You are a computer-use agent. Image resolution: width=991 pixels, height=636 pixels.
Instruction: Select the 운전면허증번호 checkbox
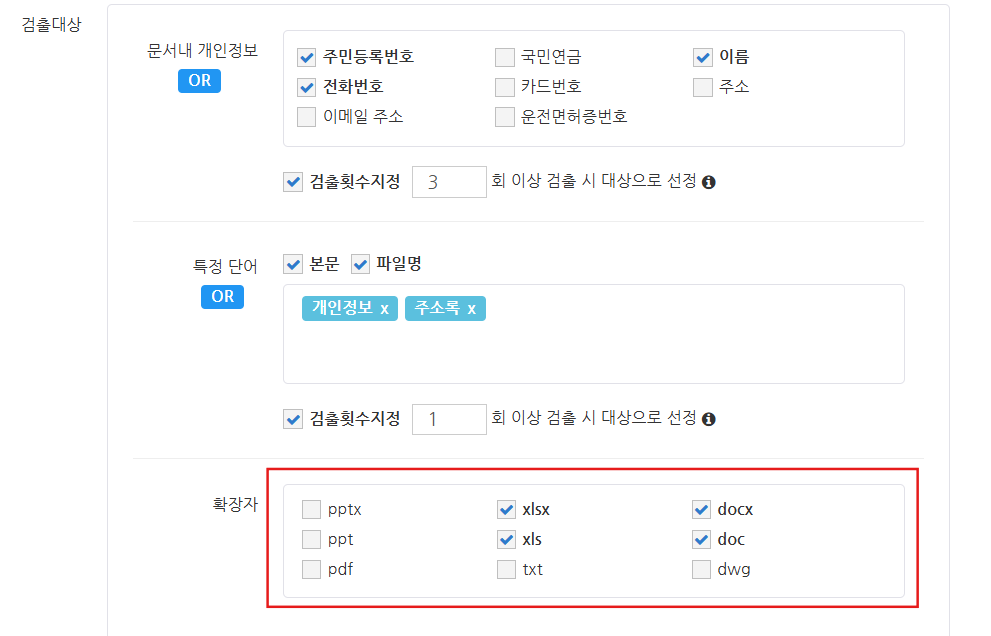(505, 117)
